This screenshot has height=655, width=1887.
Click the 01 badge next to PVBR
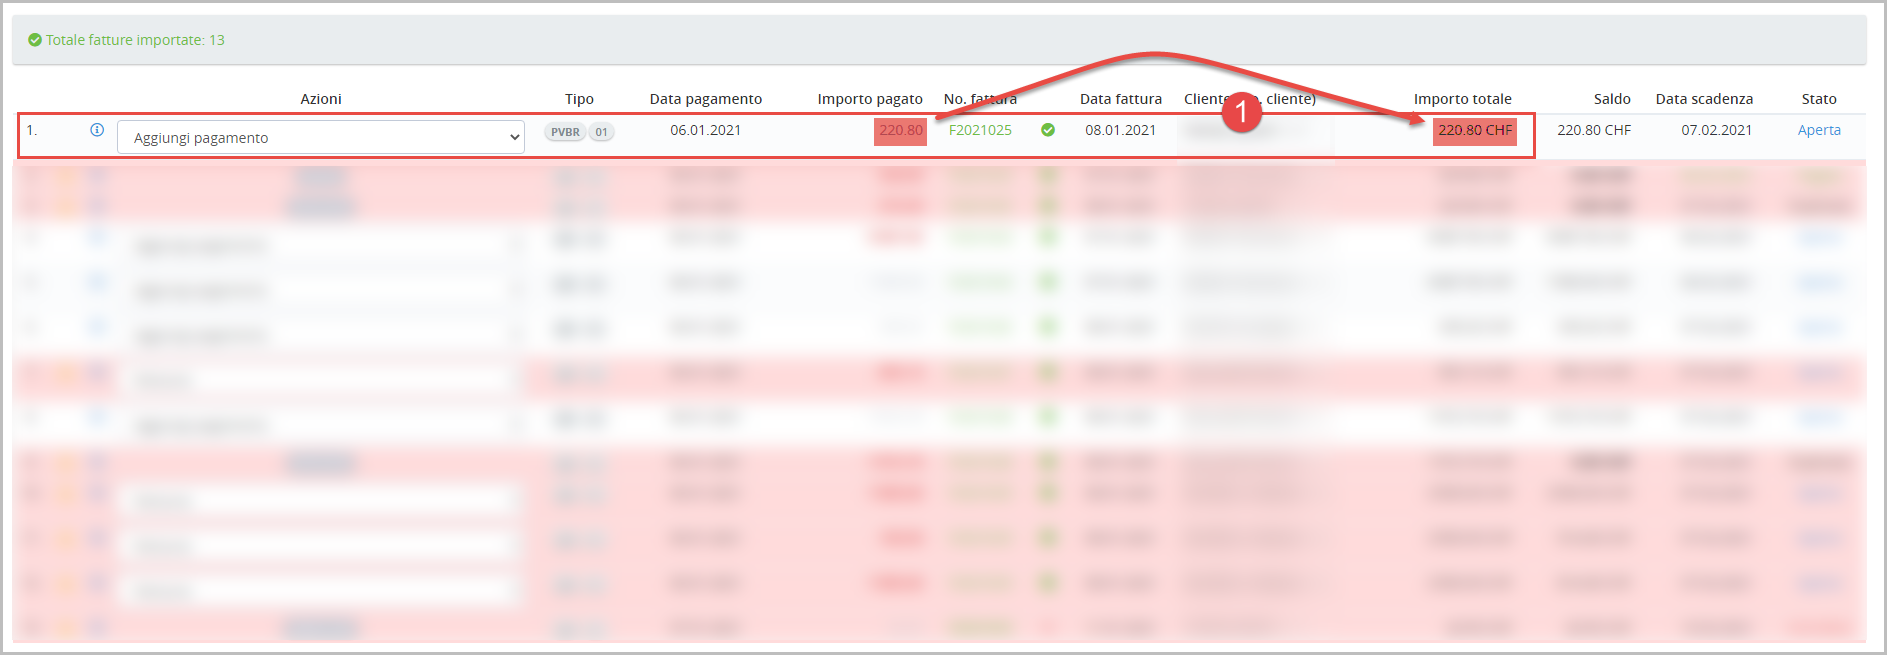point(601,132)
